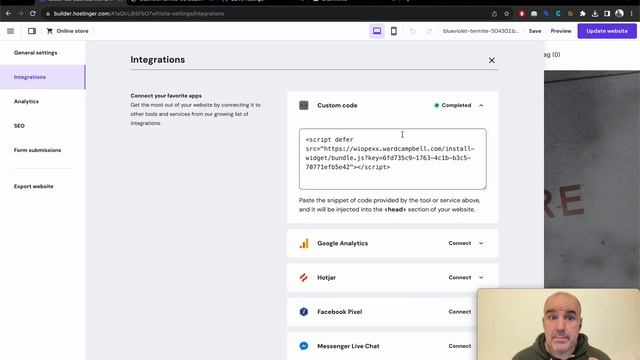This screenshot has width=640, height=360.
Task: Click the undo arrow icon
Action: point(413,31)
